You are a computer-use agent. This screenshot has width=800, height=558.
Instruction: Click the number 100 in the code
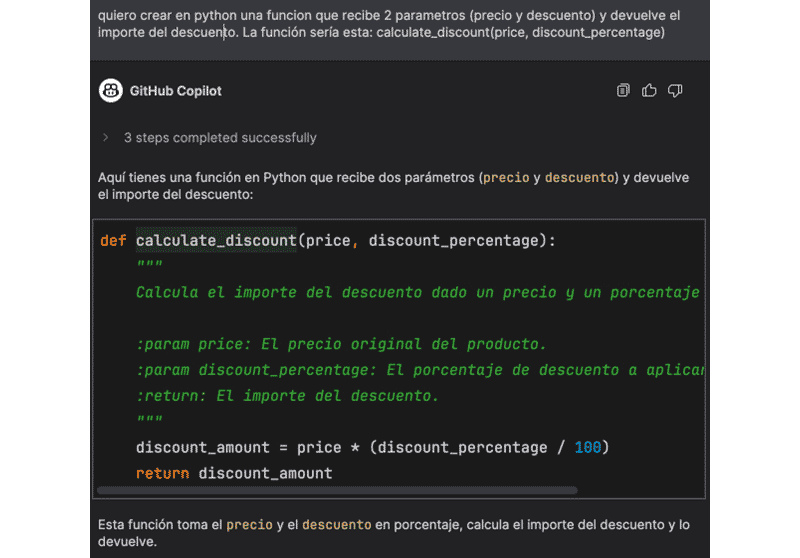pos(588,447)
